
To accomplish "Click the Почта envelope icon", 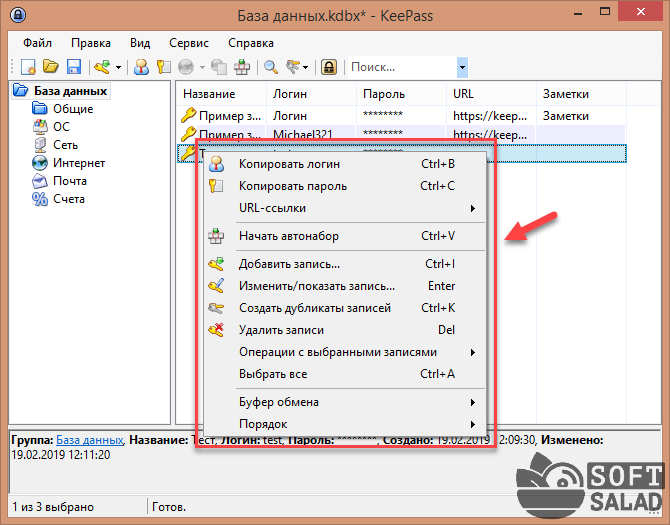I will coord(40,181).
